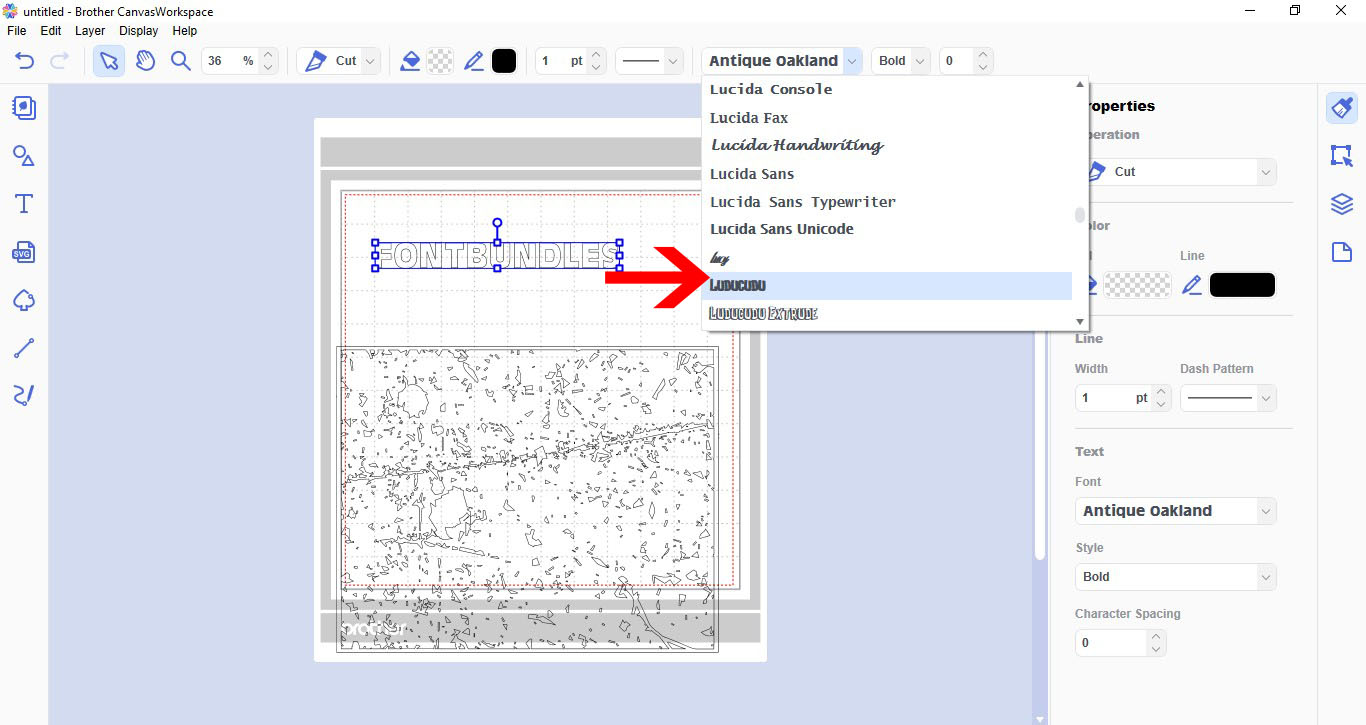Open the Display menu
This screenshot has width=1366, height=725.
(x=138, y=30)
